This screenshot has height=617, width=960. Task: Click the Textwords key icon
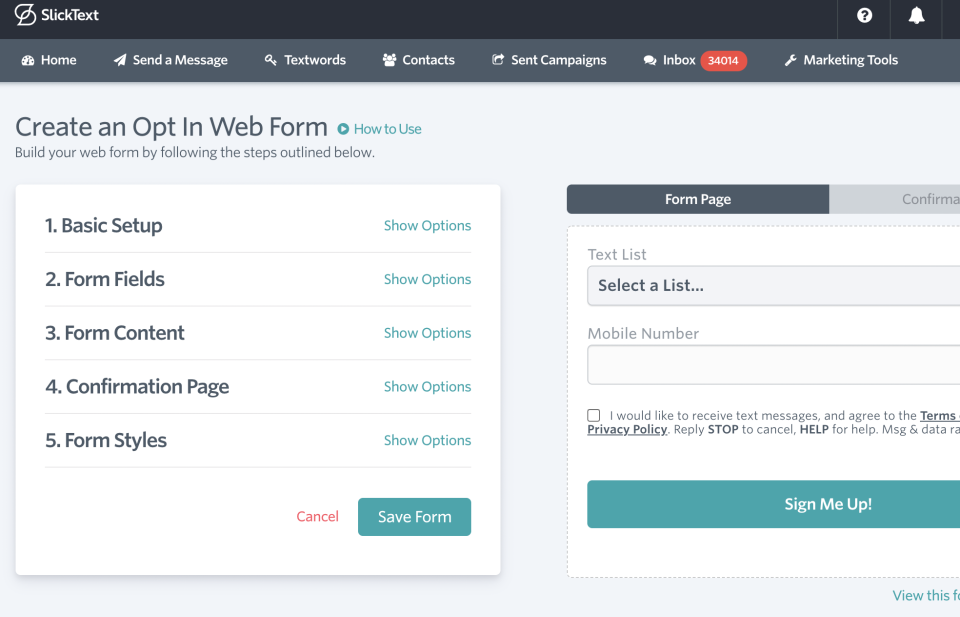(x=270, y=60)
